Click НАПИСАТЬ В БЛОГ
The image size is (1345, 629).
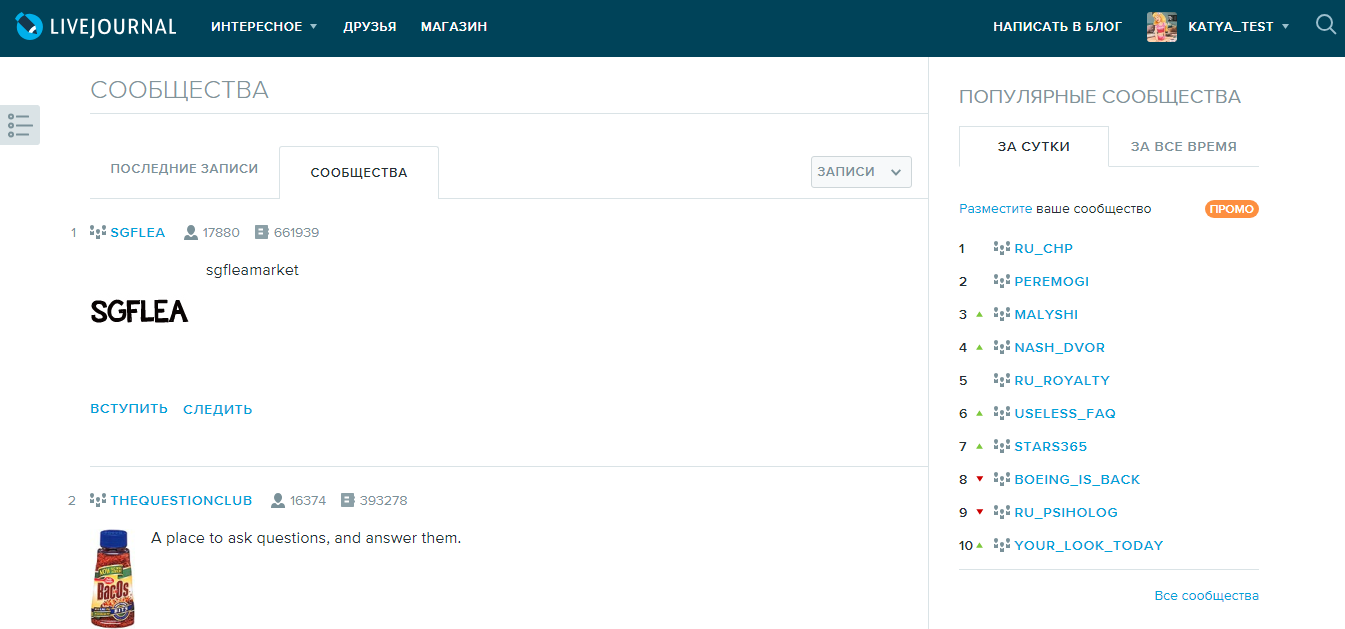coord(1057,27)
